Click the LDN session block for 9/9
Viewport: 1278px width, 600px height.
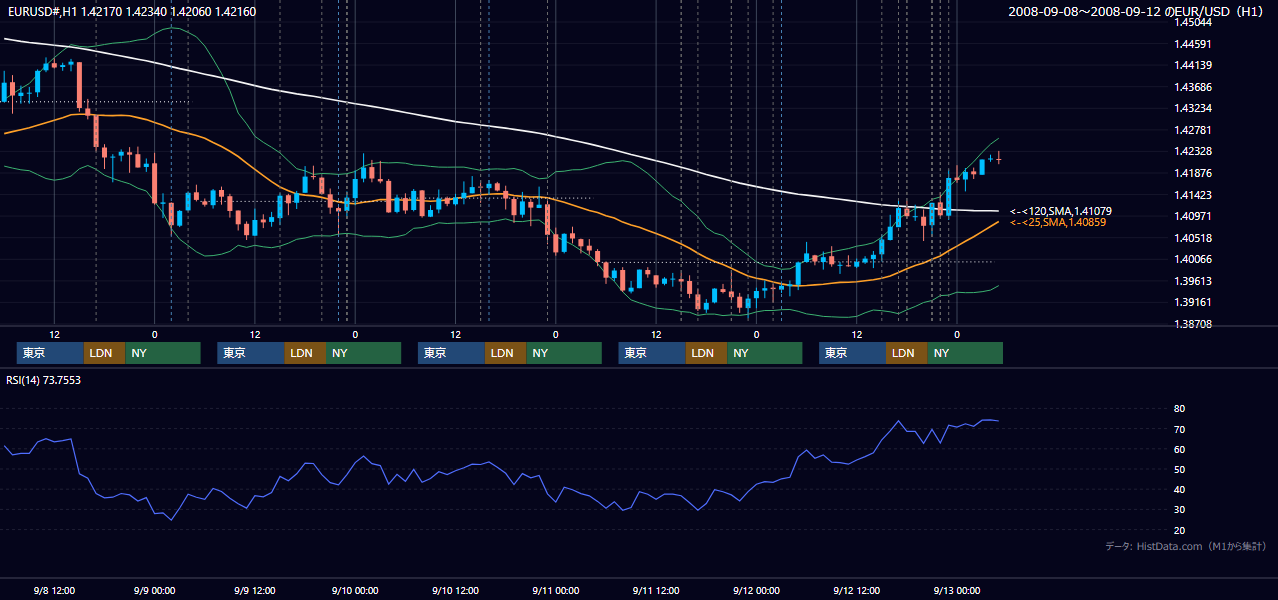click(305, 353)
